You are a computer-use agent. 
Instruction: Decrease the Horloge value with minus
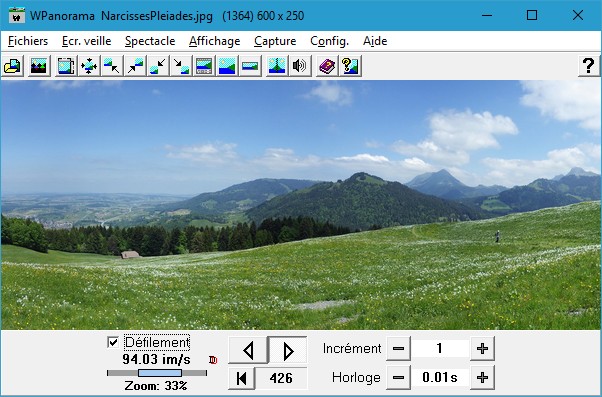[x=399, y=377]
